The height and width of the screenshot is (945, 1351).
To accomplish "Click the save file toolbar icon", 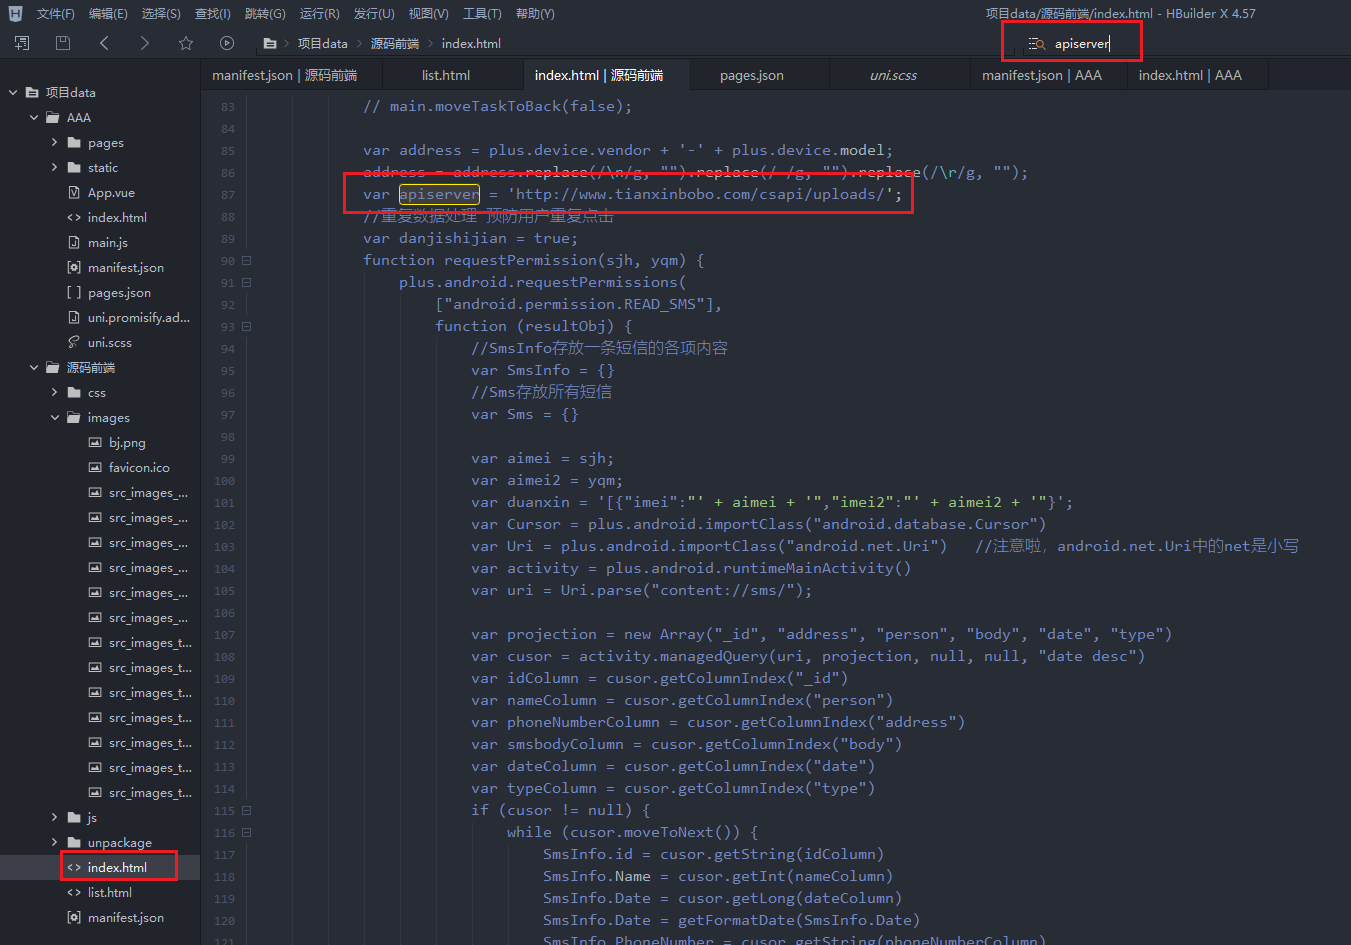I will coord(63,43).
